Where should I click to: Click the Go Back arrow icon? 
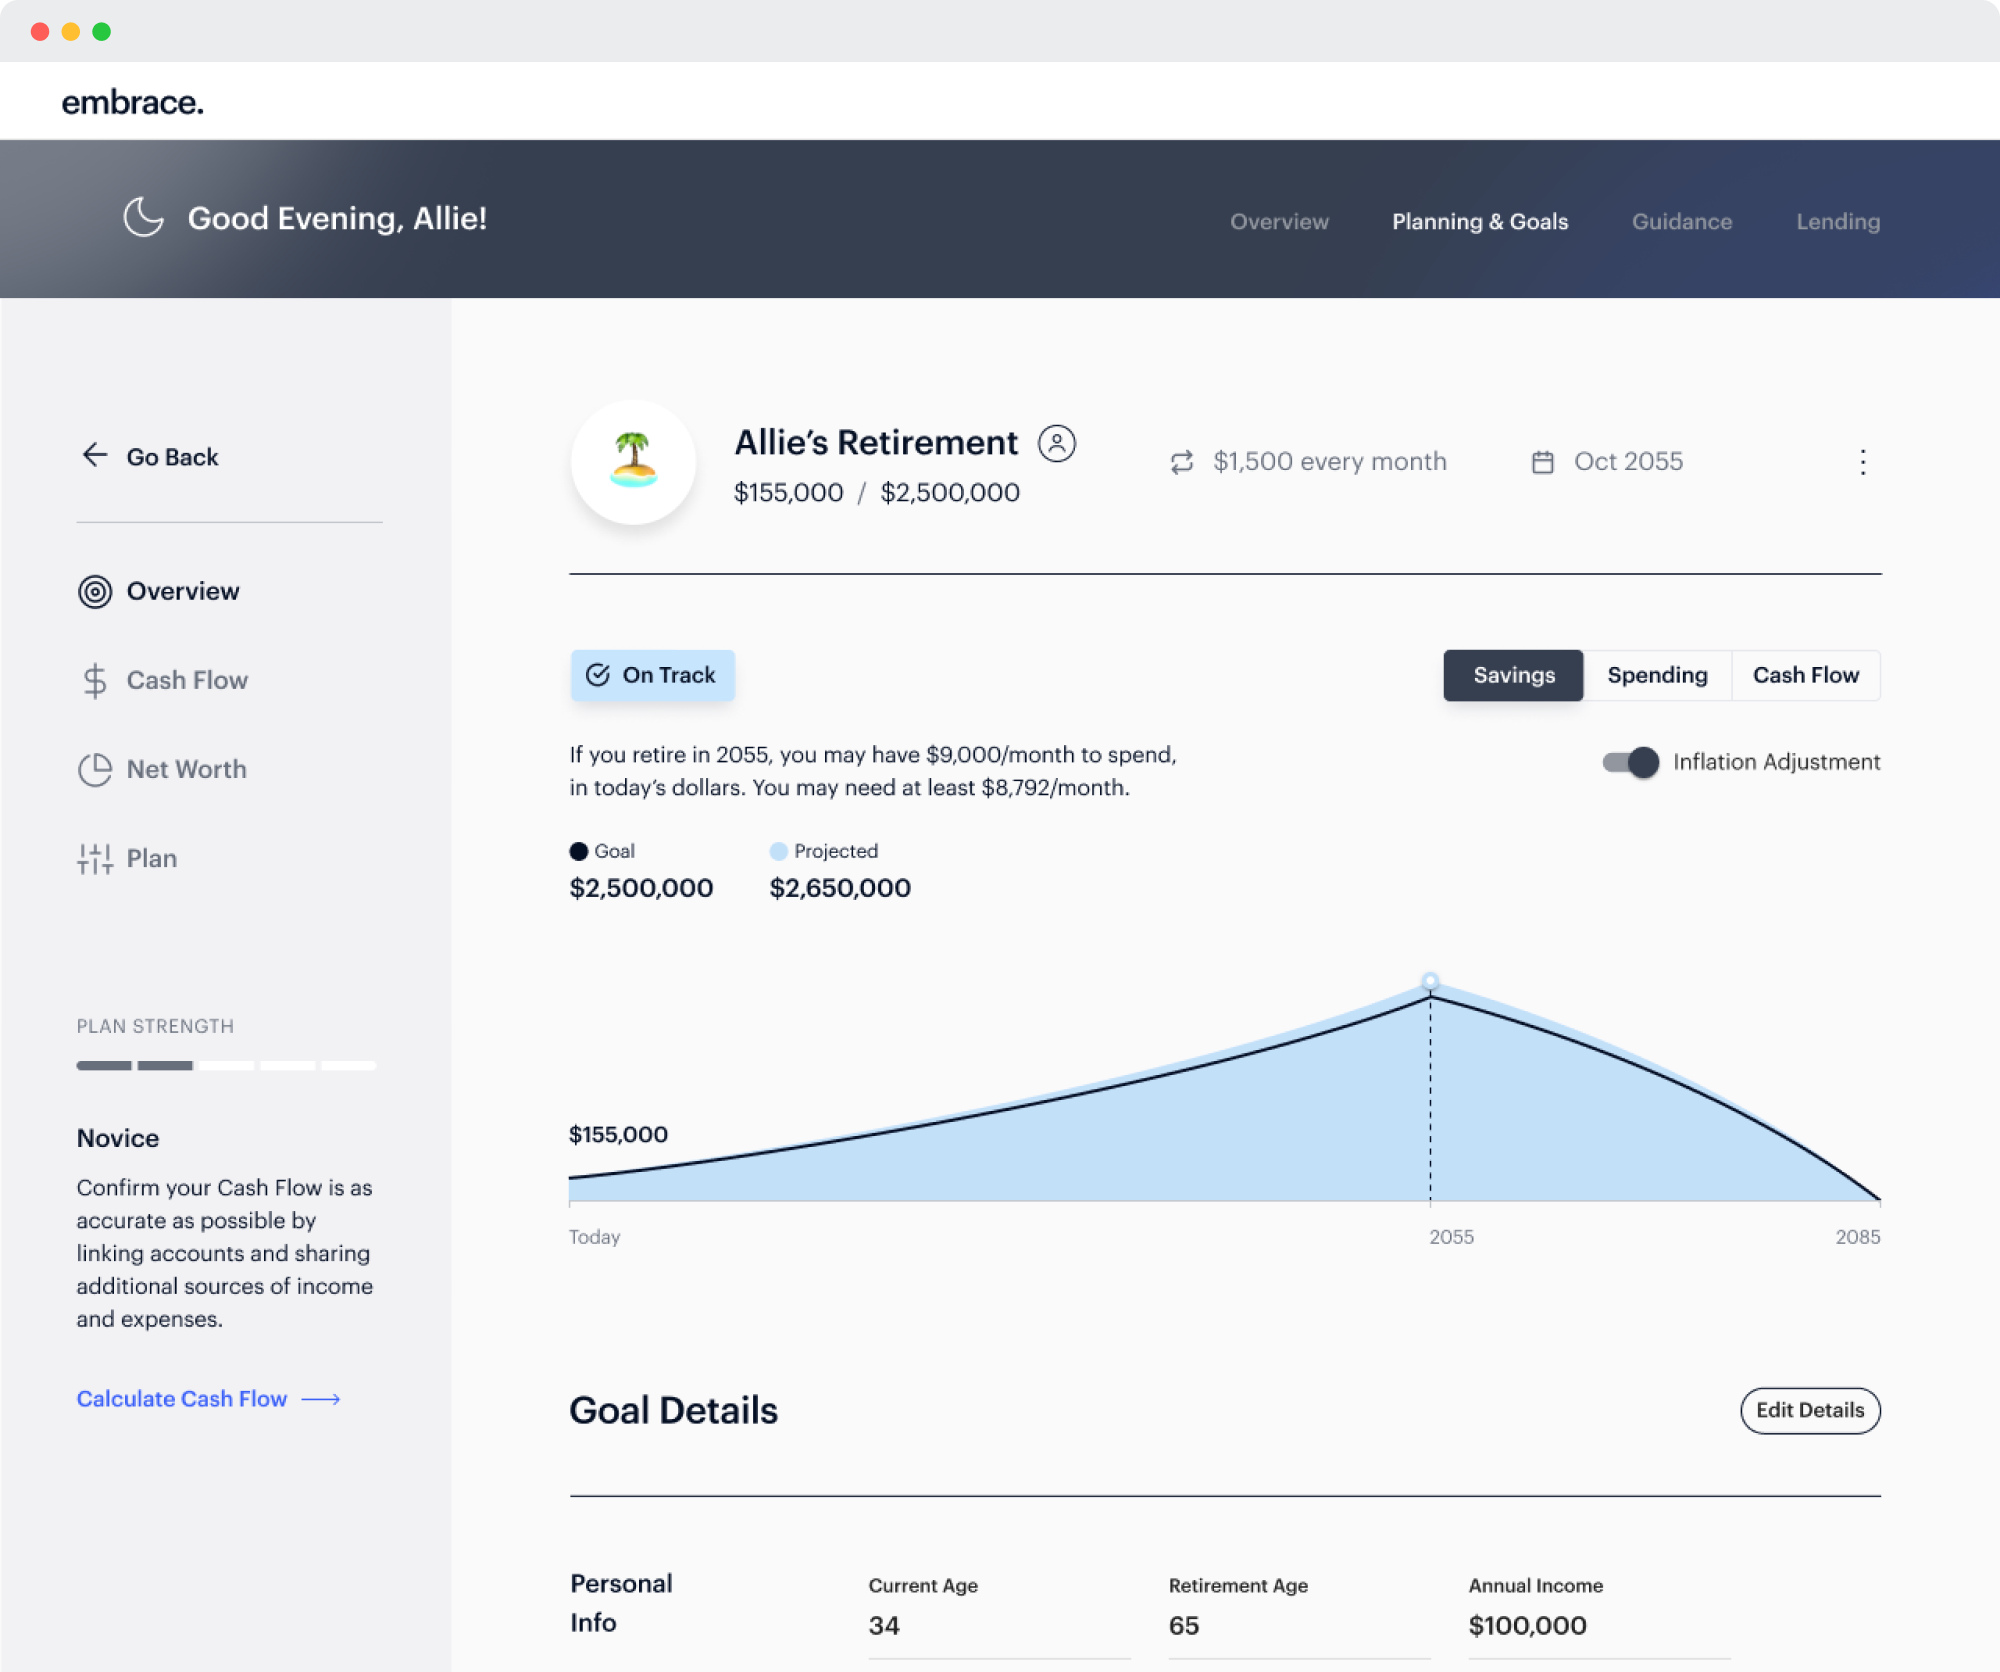pos(95,455)
